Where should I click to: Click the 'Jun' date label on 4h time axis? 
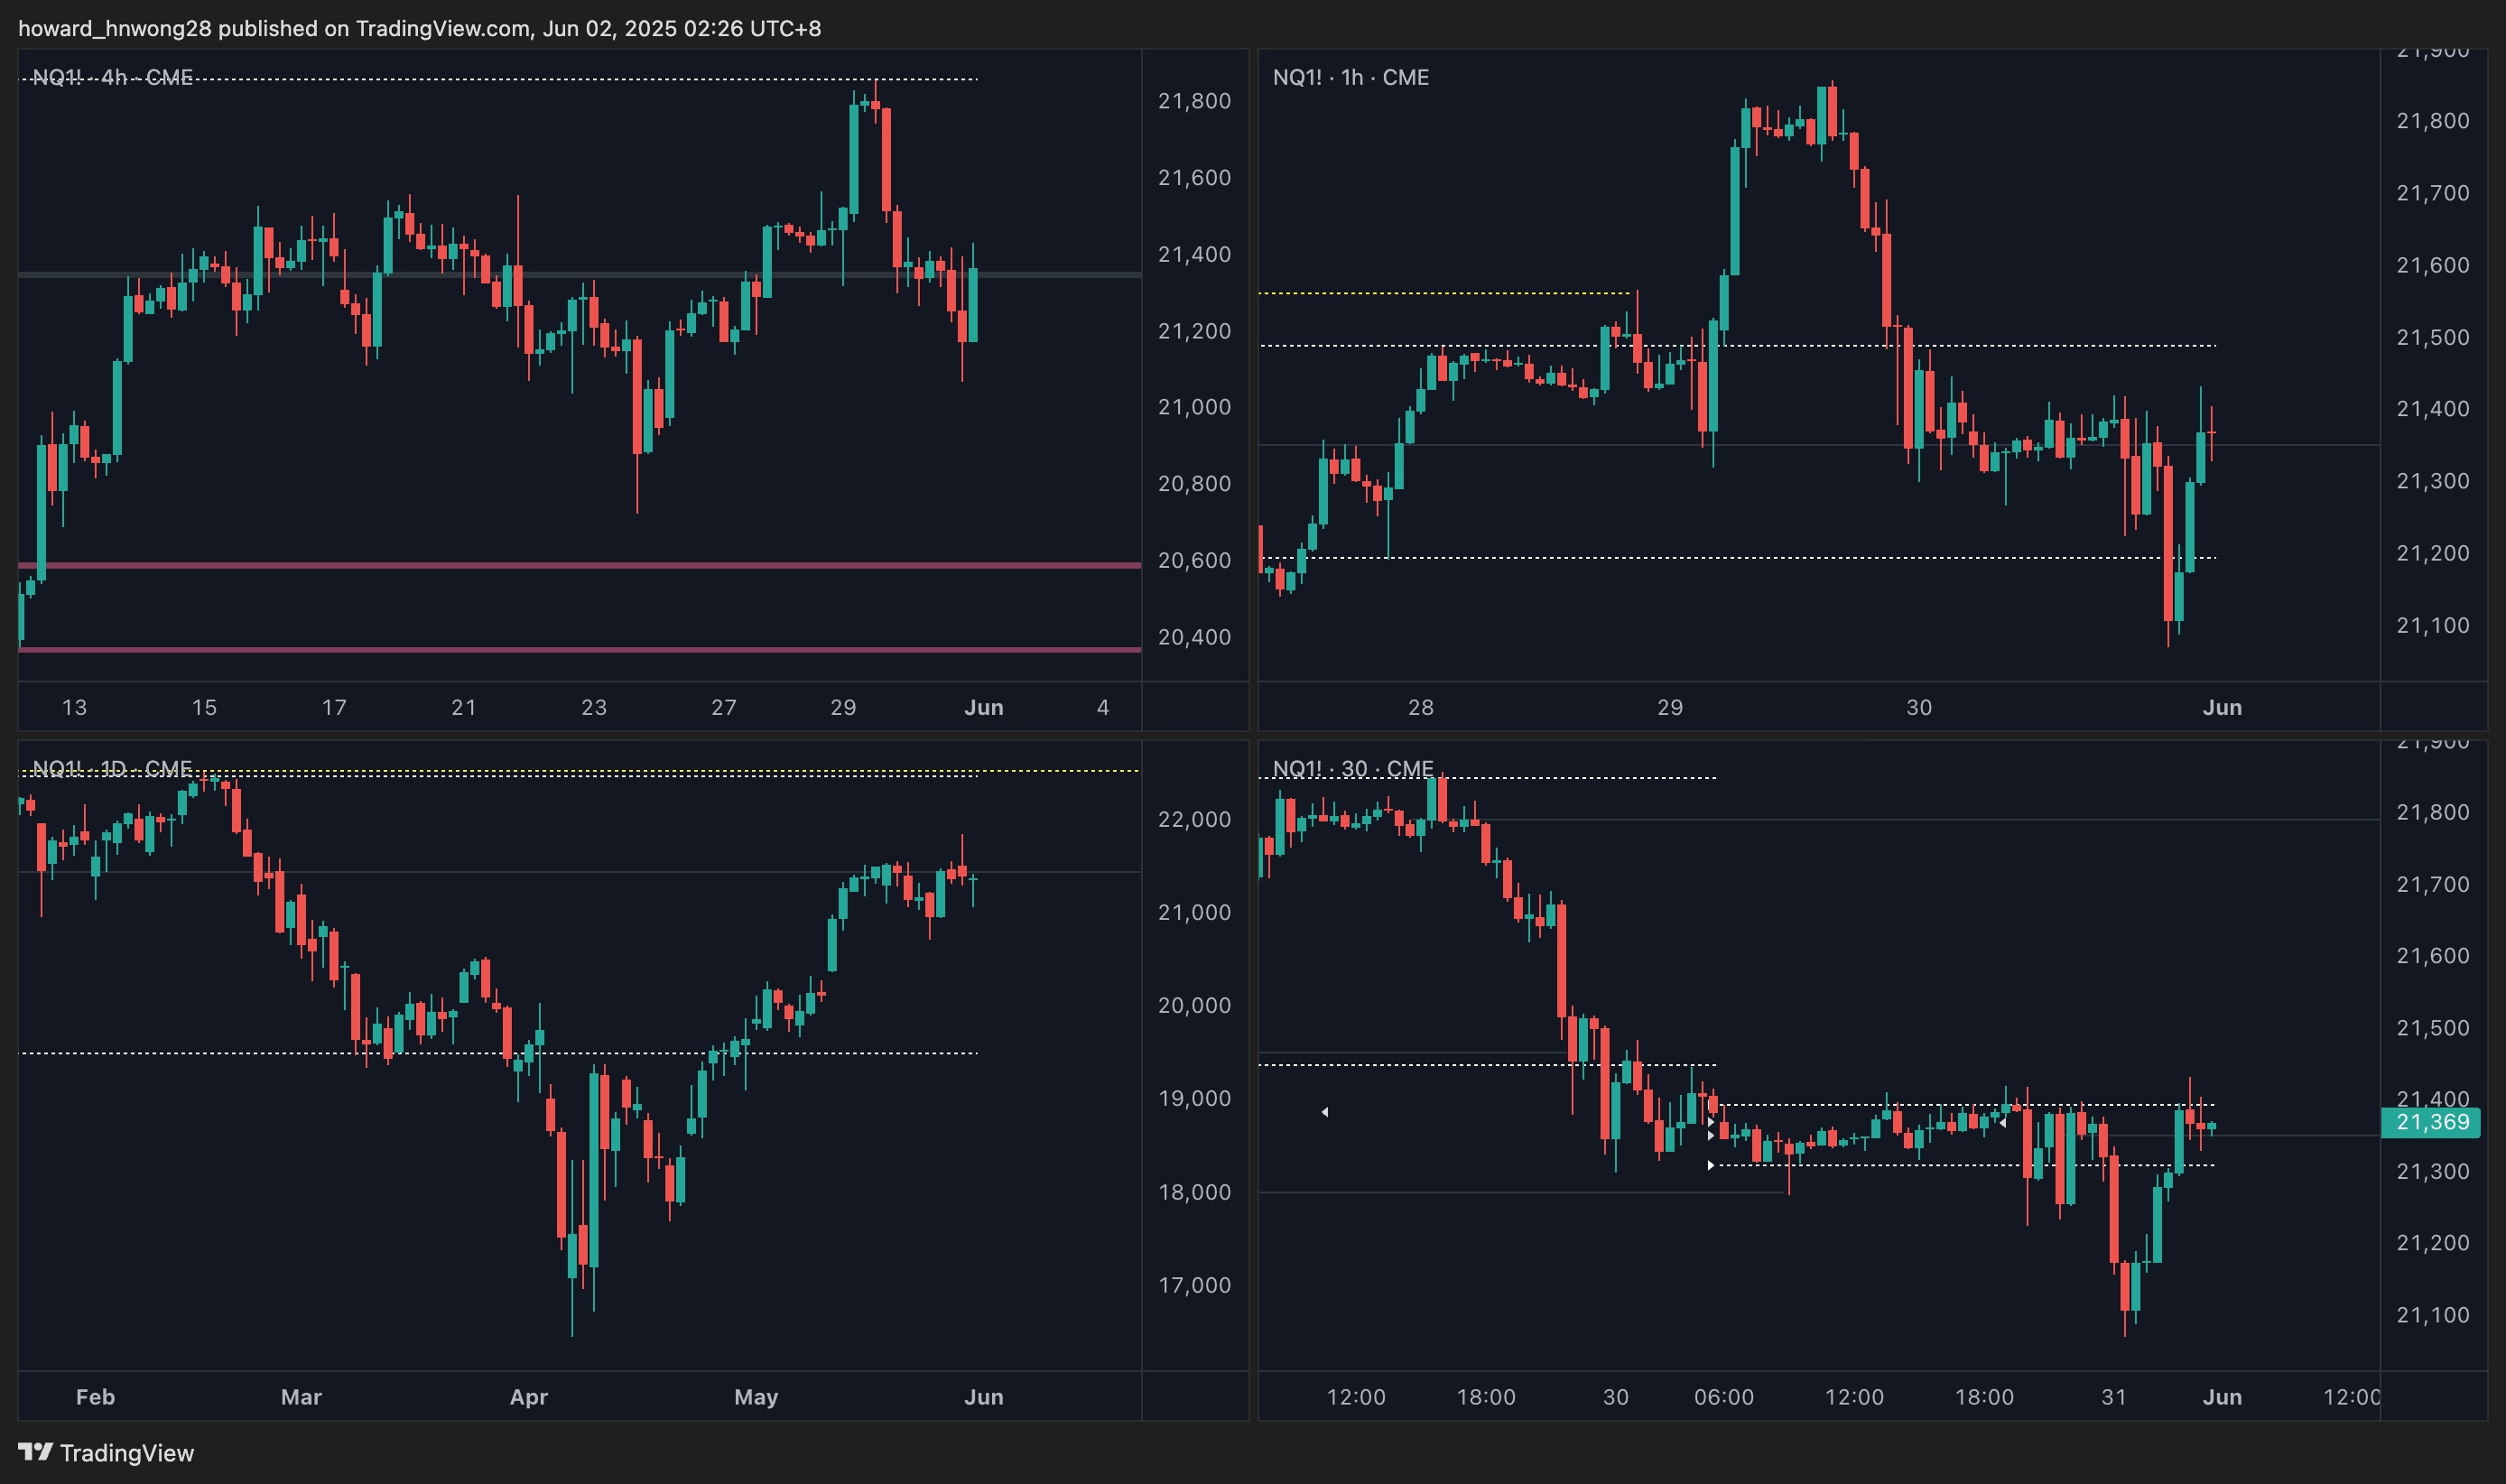tap(983, 707)
